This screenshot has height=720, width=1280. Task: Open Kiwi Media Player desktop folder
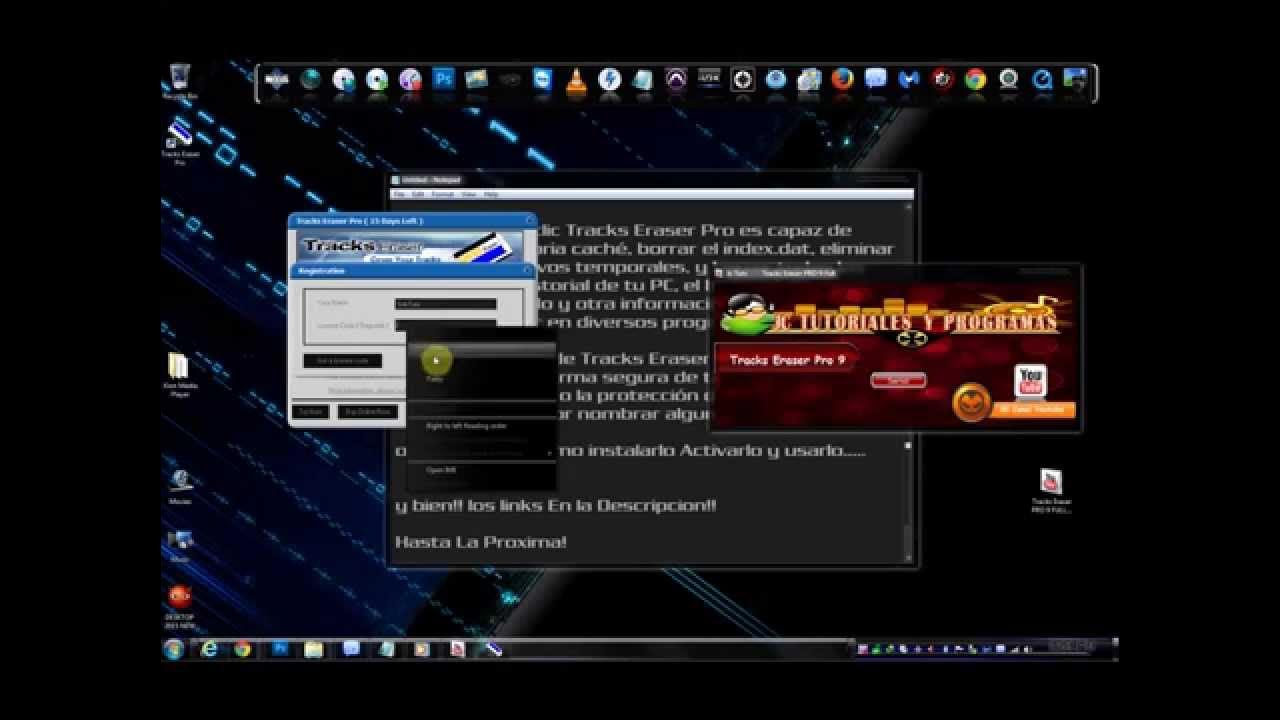179,375
